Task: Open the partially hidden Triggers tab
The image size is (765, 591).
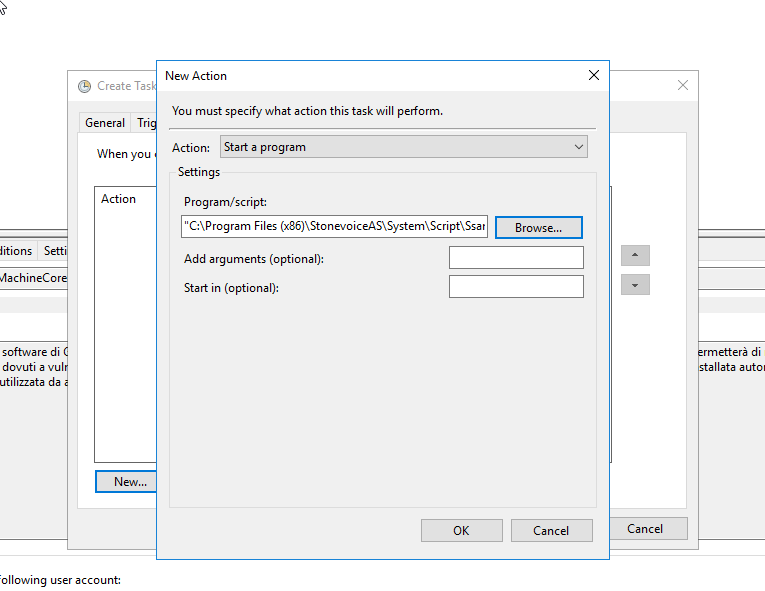Action: 146,123
